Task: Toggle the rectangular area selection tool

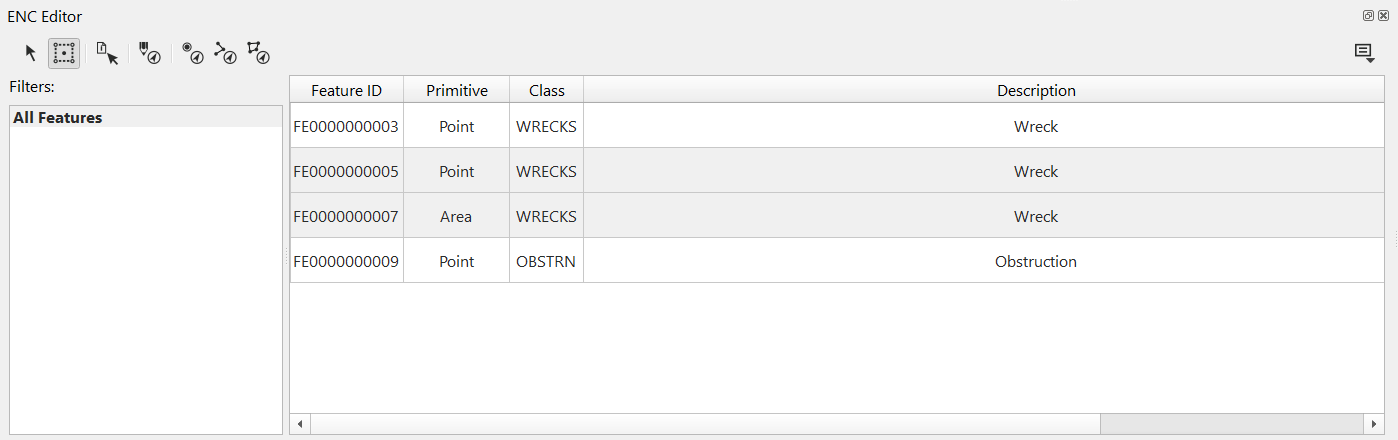Action: click(x=64, y=53)
